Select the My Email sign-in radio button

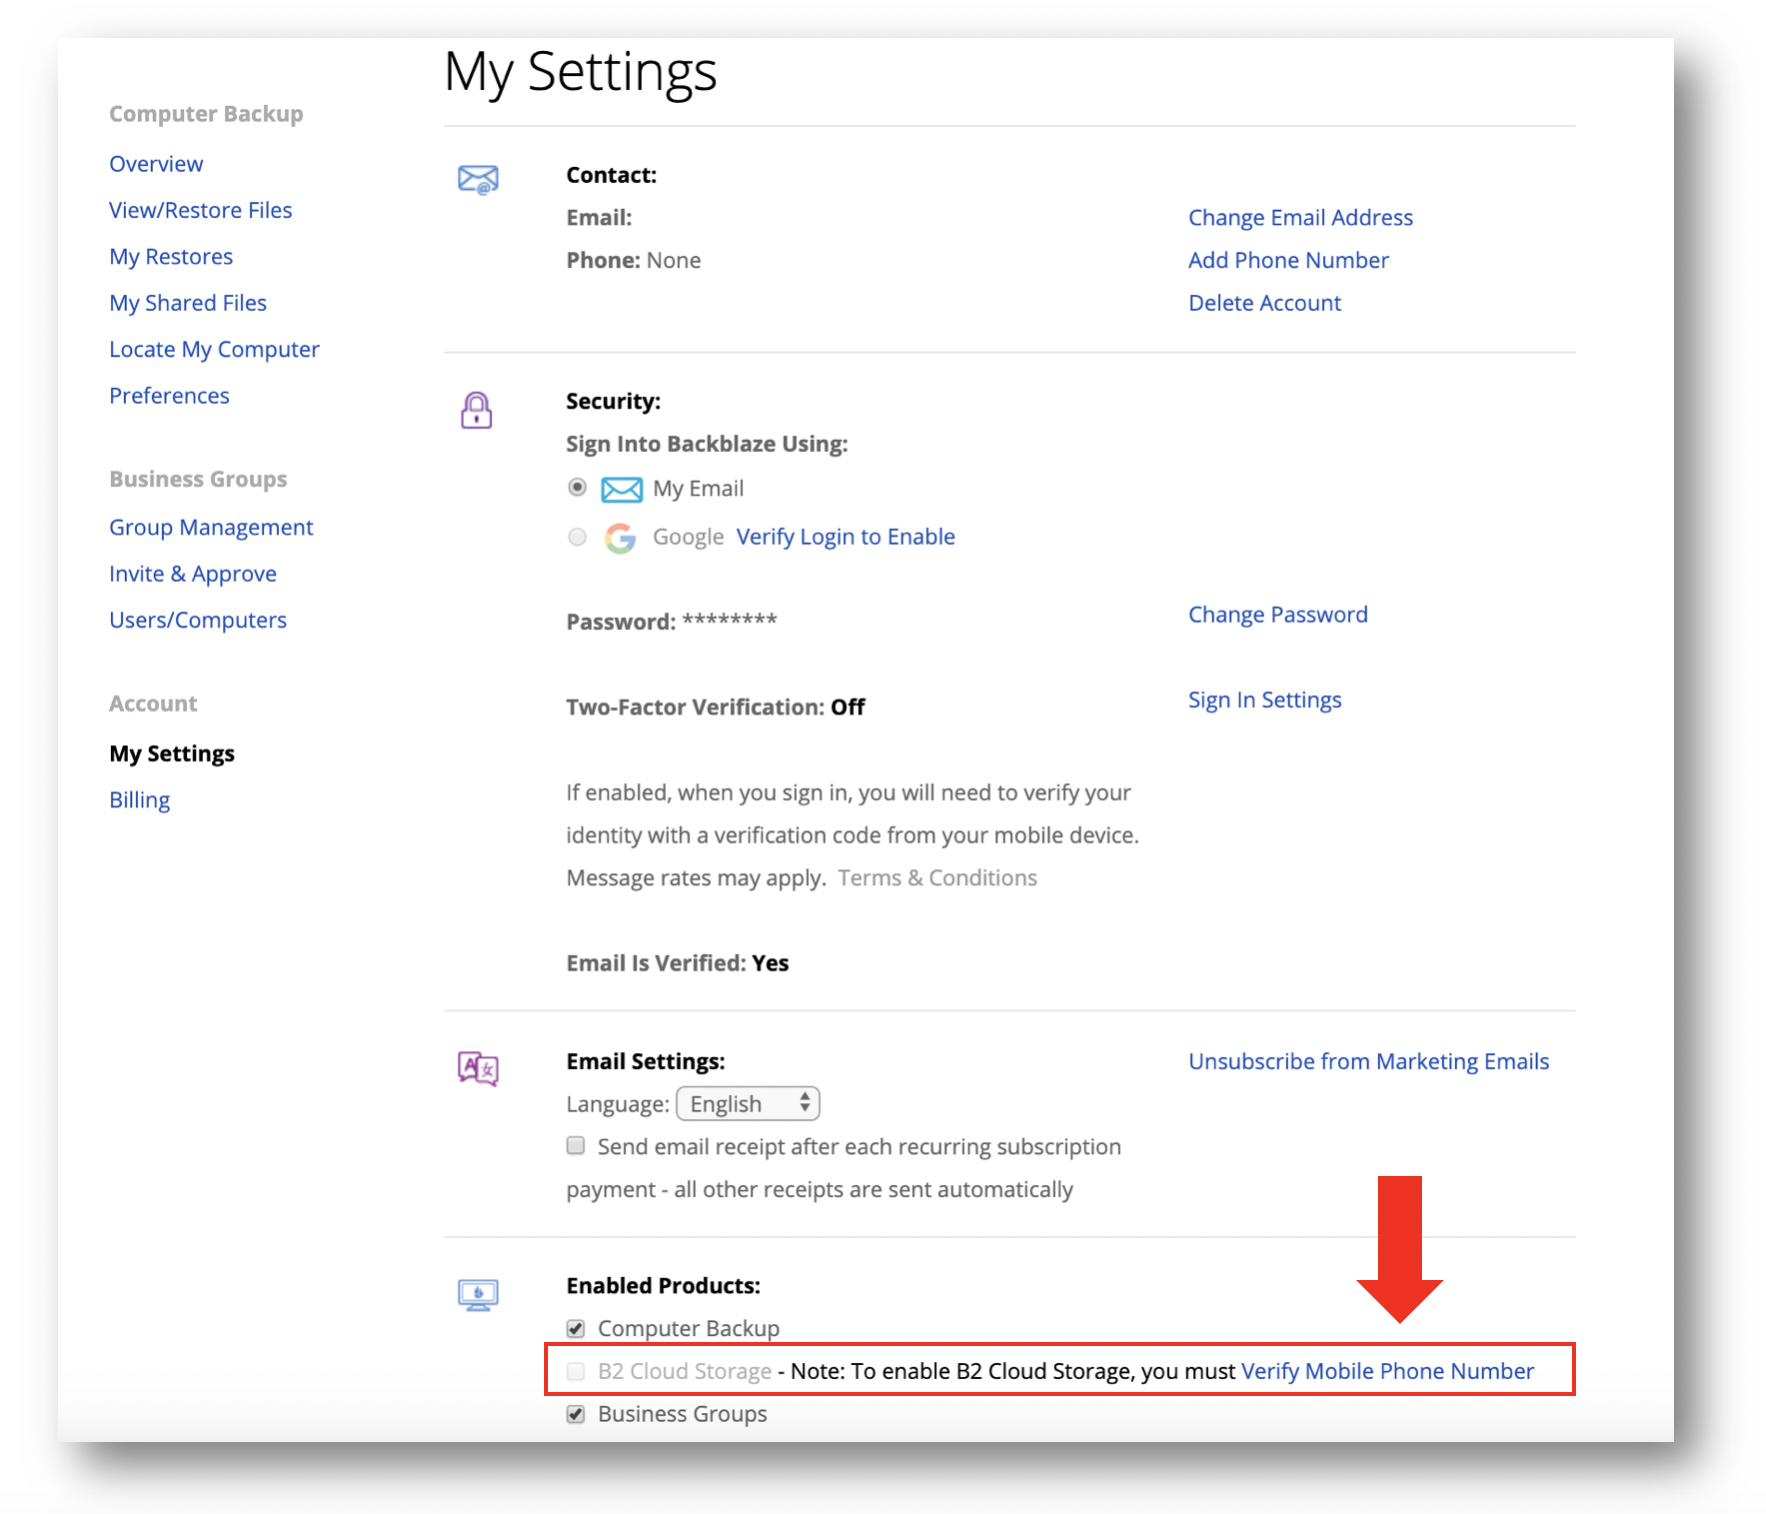[x=577, y=487]
